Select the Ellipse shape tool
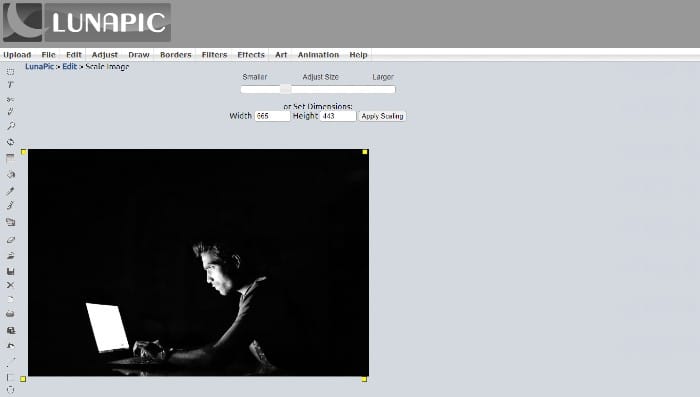Image resolution: width=700 pixels, height=397 pixels. pos(10,390)
